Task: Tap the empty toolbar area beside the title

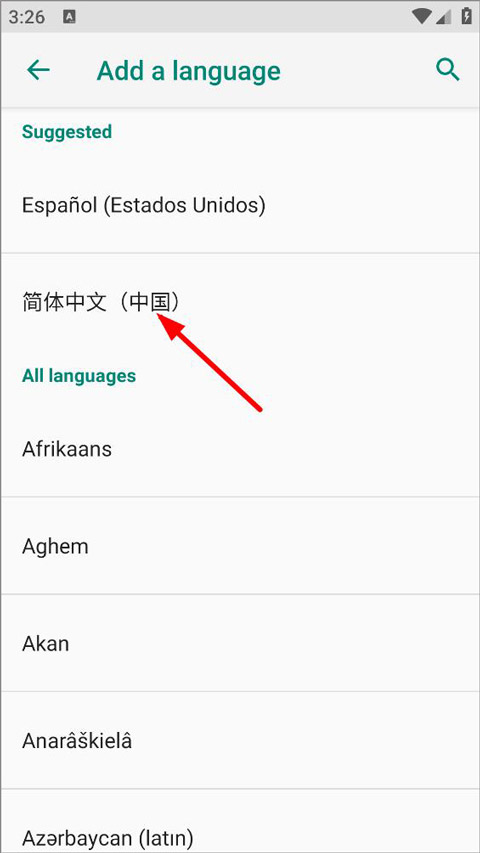Action: (x=356, y=70)
